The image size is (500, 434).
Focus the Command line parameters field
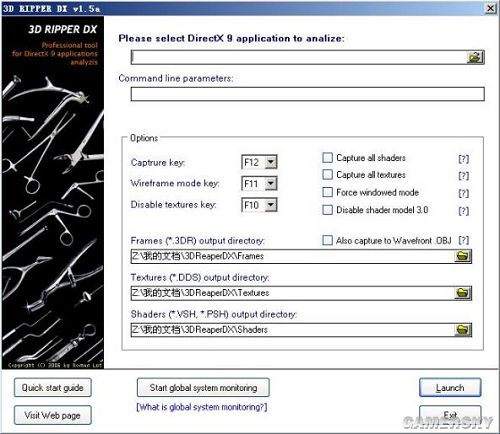(307, 94)
